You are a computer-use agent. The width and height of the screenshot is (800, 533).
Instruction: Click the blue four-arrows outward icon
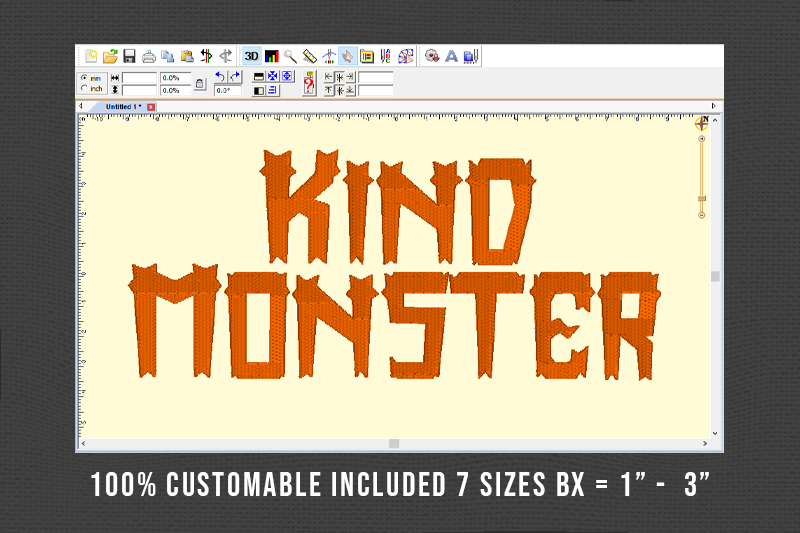click(287, 76)
